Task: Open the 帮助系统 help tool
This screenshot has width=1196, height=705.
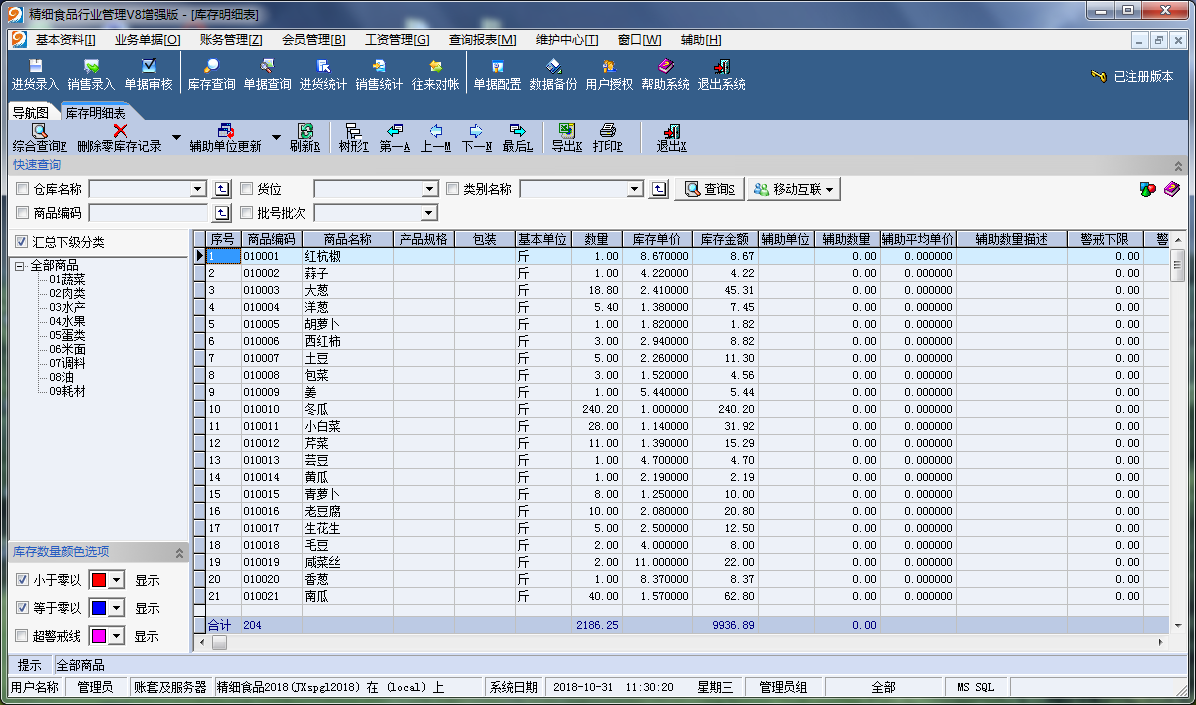Action: click(665, 75)
